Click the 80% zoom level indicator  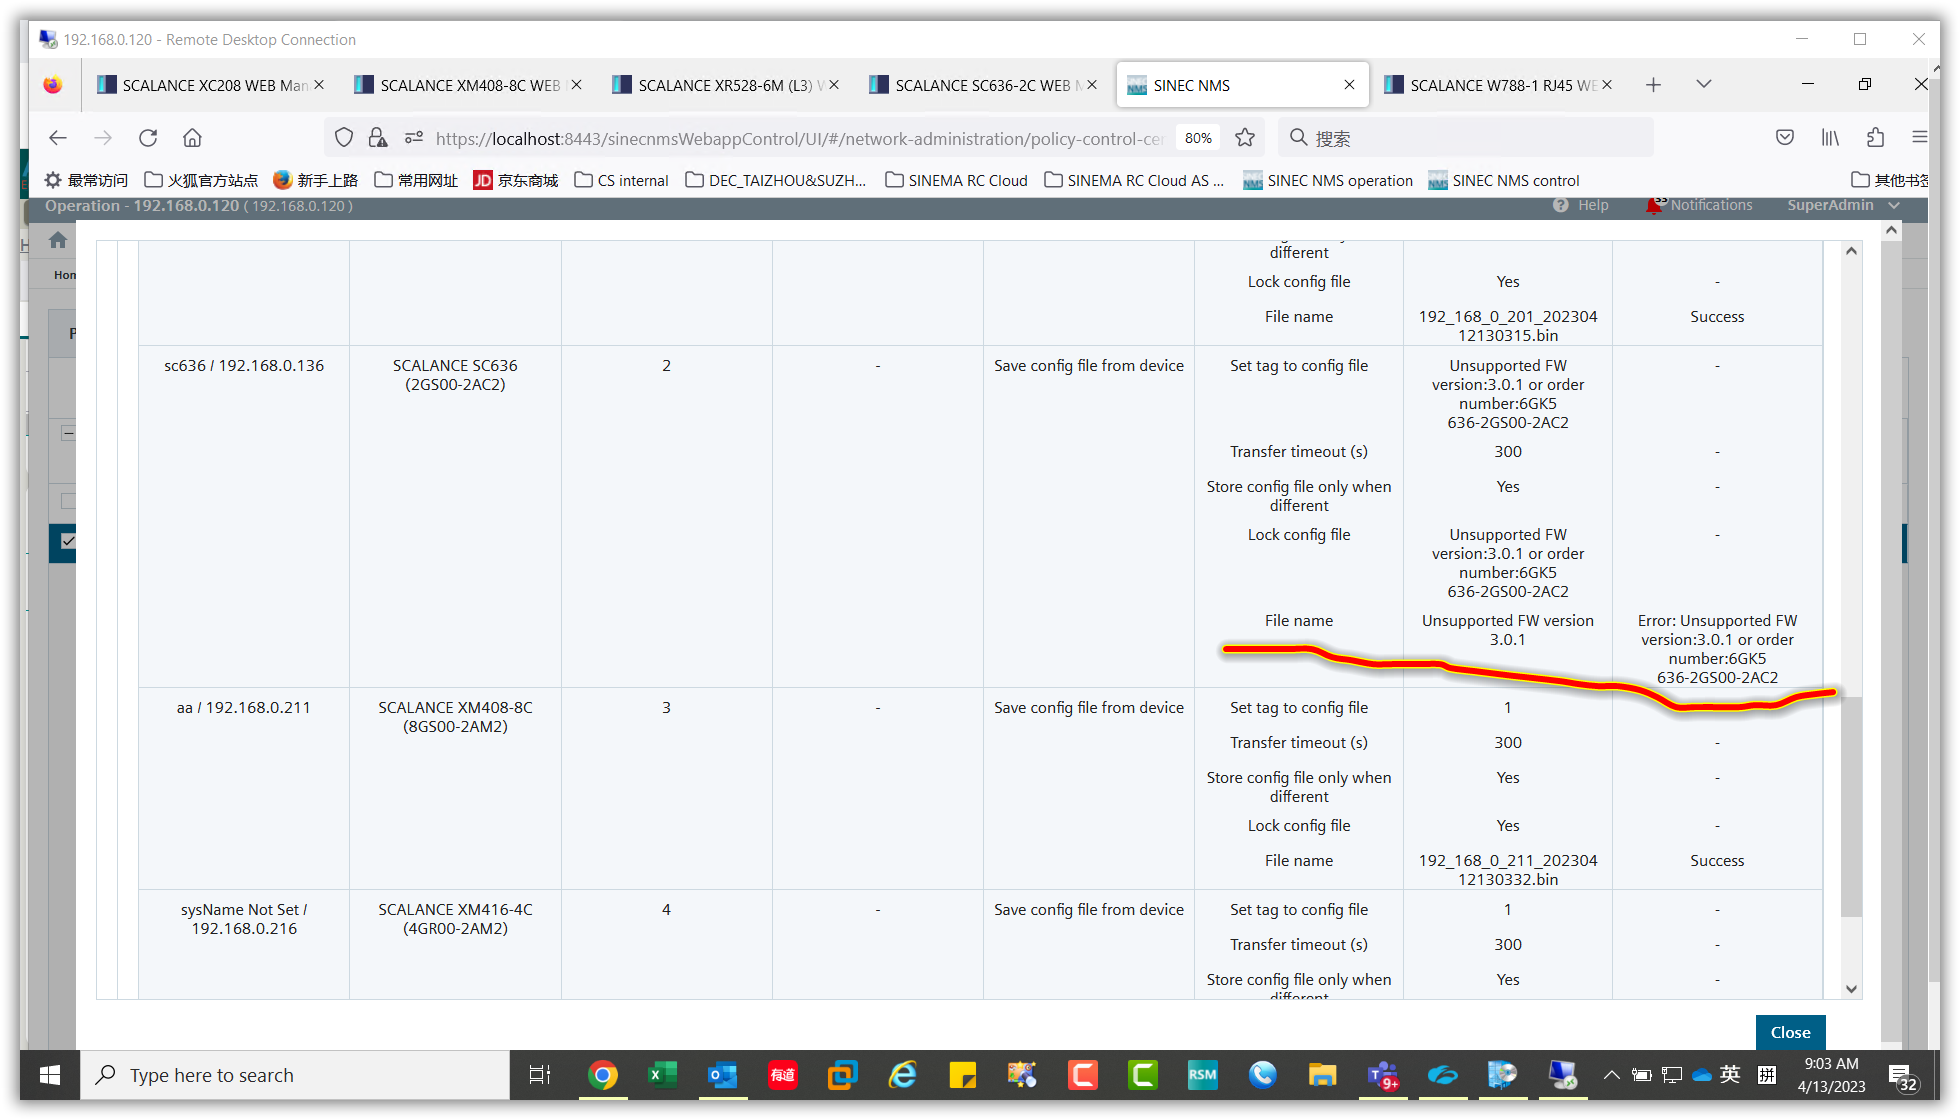[1198, 138]
